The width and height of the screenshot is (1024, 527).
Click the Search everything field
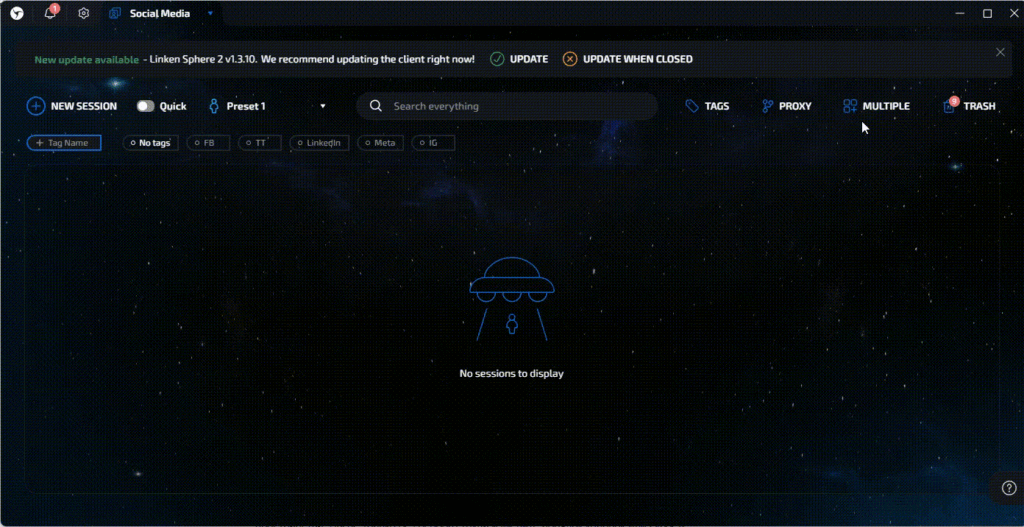(x=507, y=106)
